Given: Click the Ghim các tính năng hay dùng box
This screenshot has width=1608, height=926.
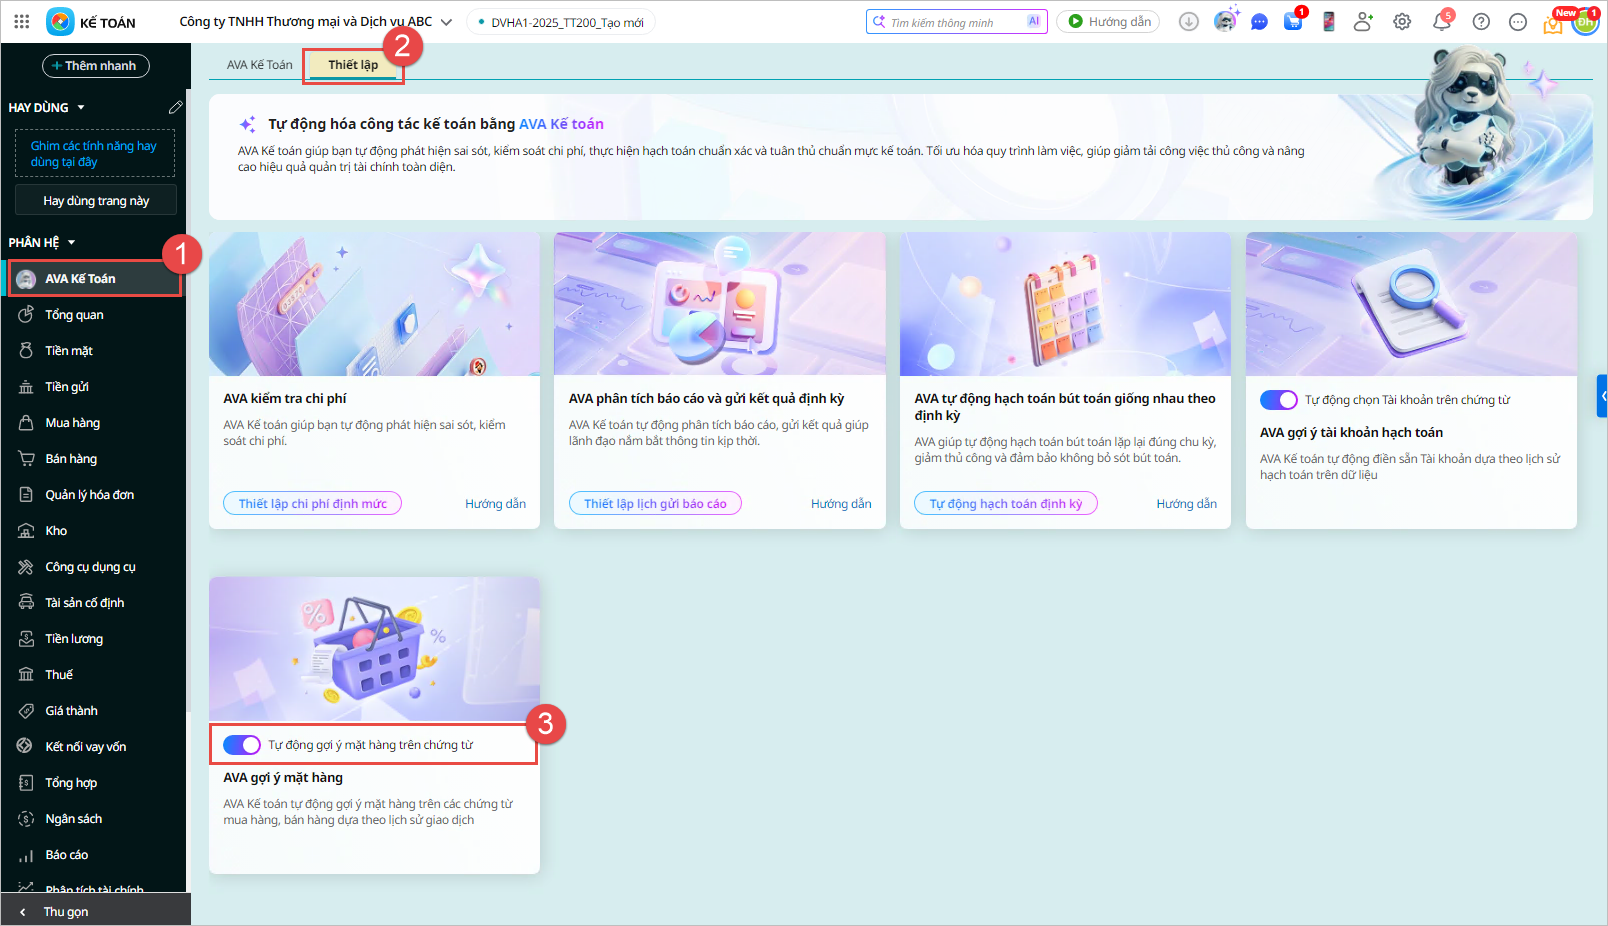Looking at the screenshot, I should coord(95,153).
